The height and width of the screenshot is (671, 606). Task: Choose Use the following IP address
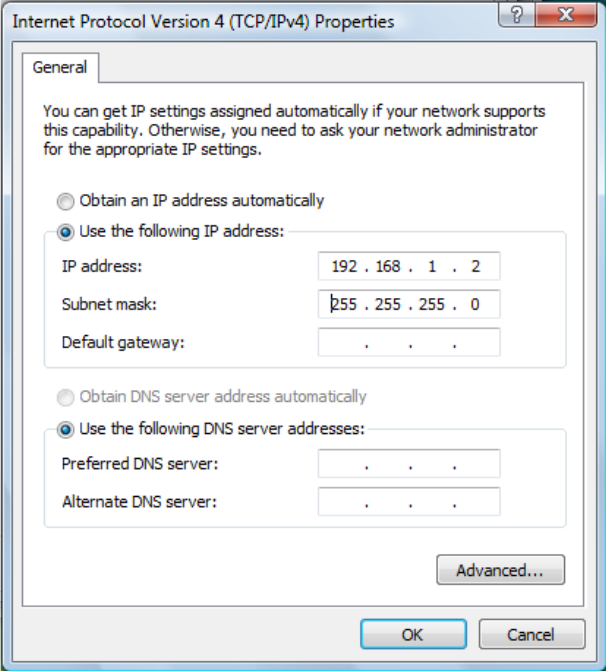66,232
